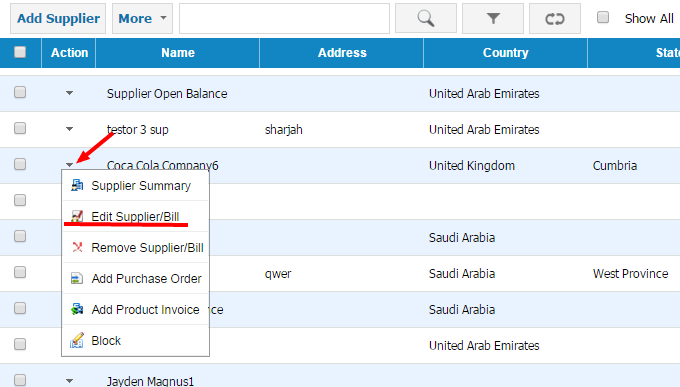Click the Edit Supplier/Bill pencil icon

[x=77, y=216]
